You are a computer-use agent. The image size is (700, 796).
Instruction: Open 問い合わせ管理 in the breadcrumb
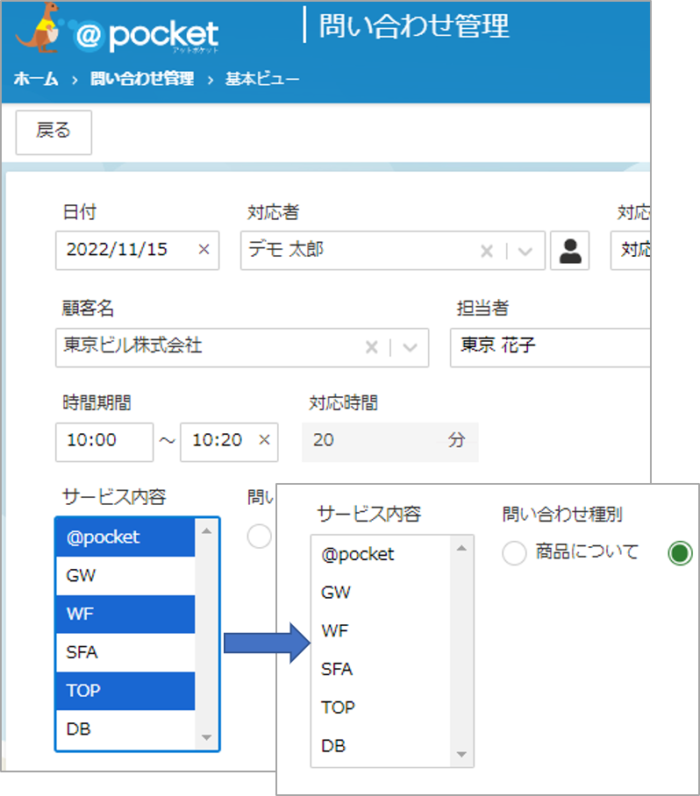pyautogui.click(x=142, y=79)
